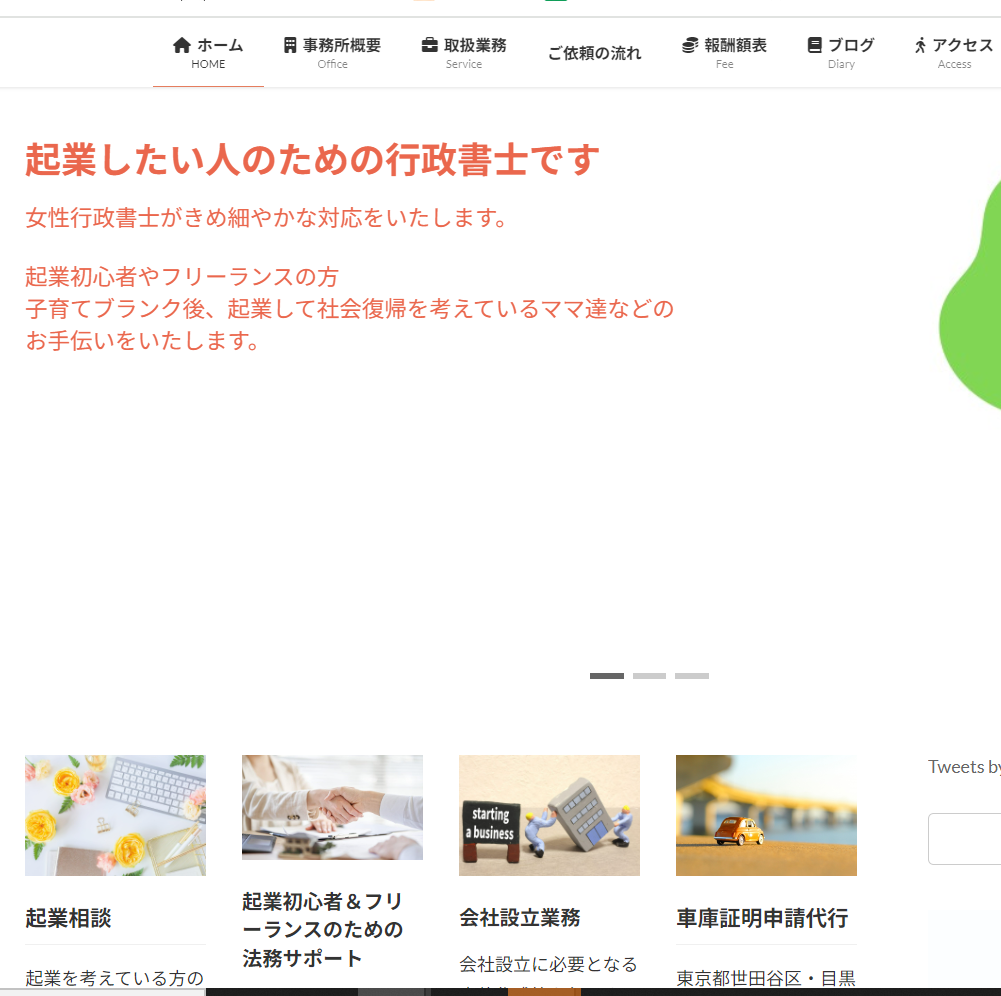Click the 会社設立業務 heading
Image resolution: width=1001 pixels, height=996 pixels.
coord(519,918)
